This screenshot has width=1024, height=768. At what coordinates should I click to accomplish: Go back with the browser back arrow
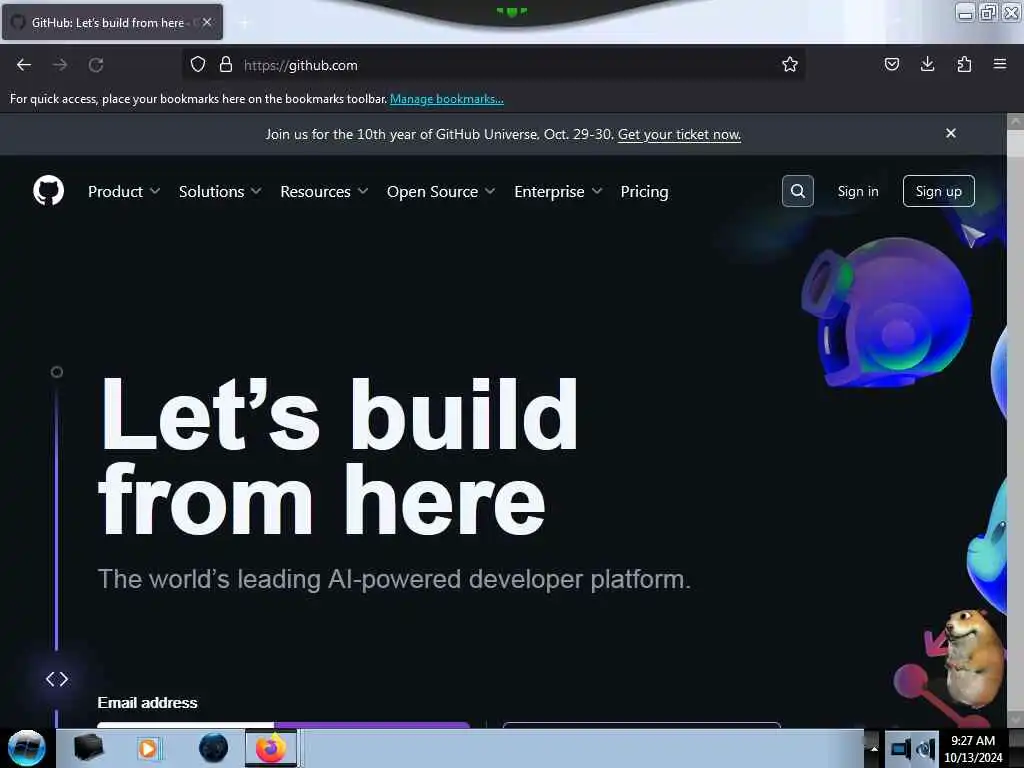tap(24, 65)
